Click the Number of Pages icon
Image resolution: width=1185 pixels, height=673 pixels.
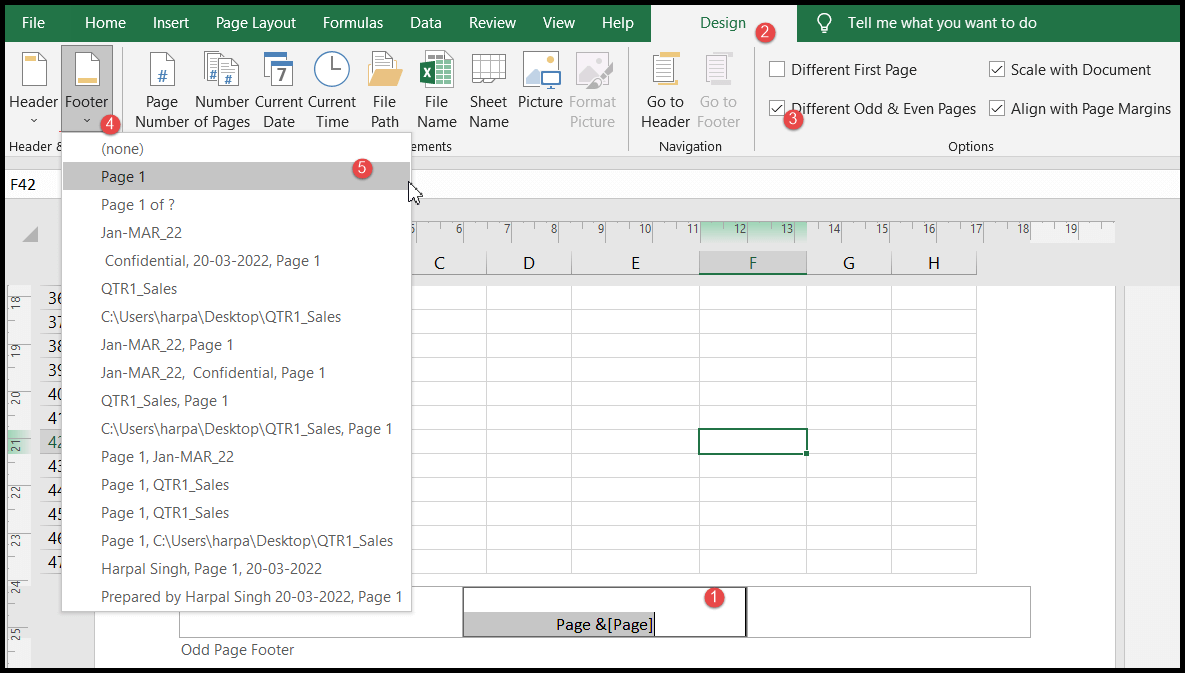(221, 90)
